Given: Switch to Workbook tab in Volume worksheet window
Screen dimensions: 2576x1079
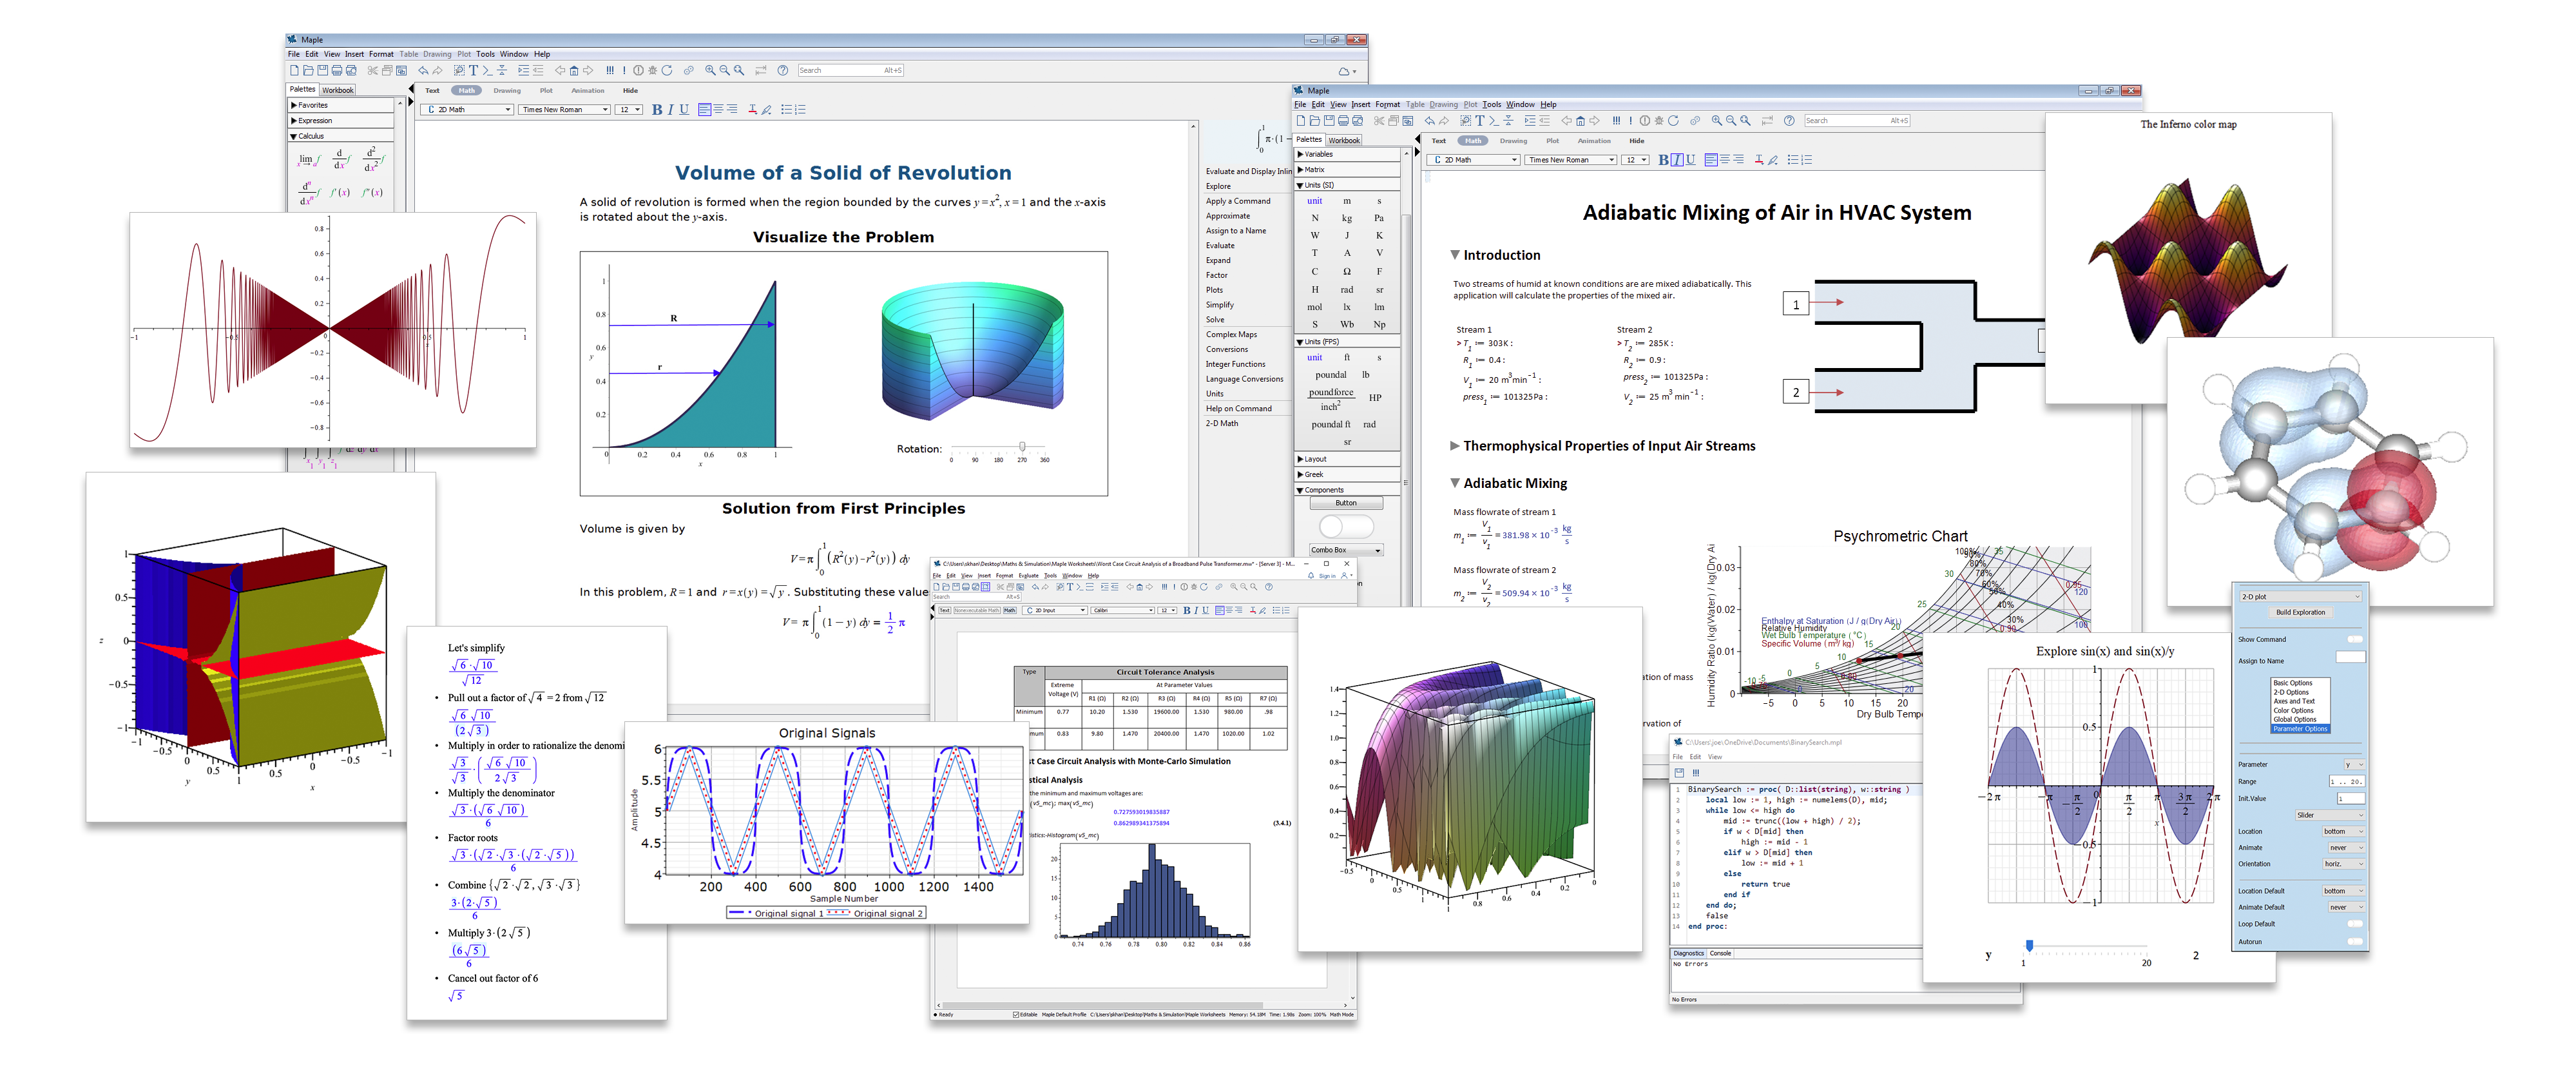Looking at the screenshot, I should (338, 90).
